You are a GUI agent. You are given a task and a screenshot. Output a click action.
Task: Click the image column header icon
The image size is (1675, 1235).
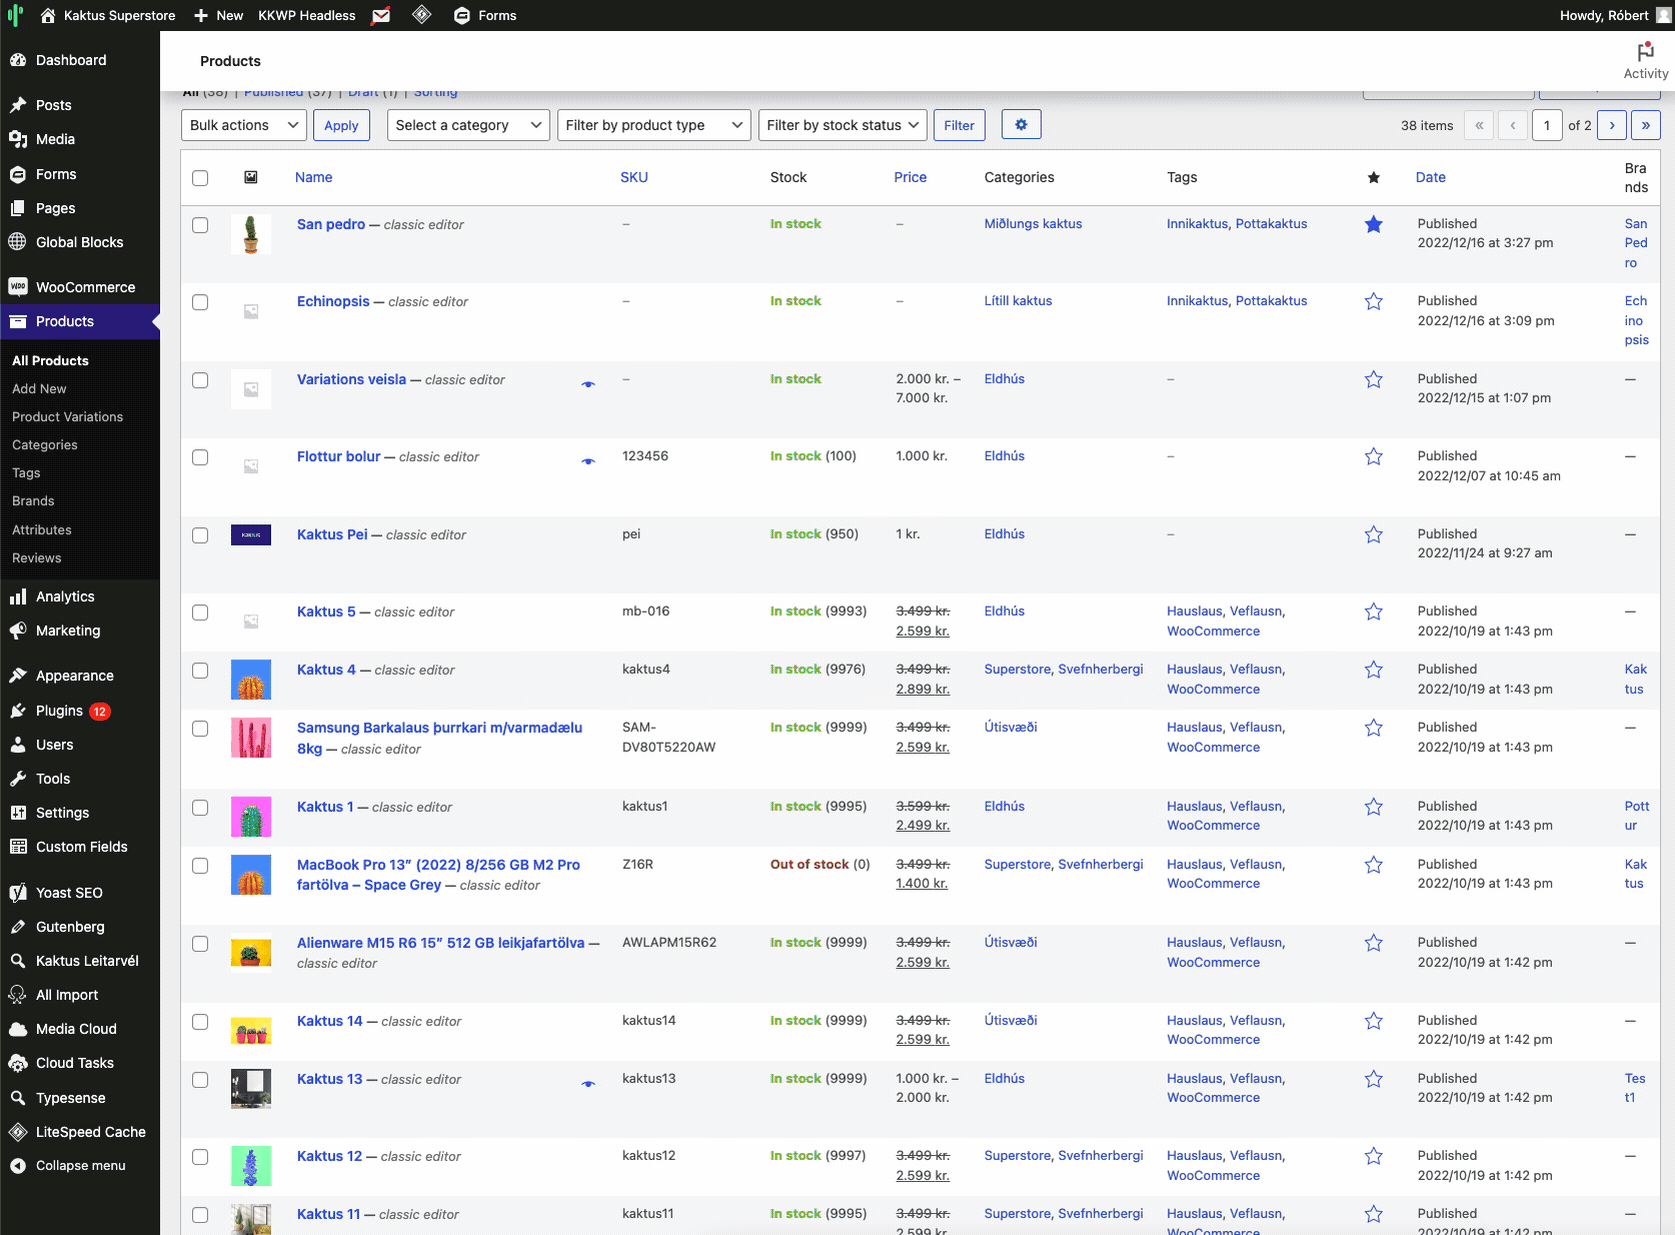(x=251, y=177)
